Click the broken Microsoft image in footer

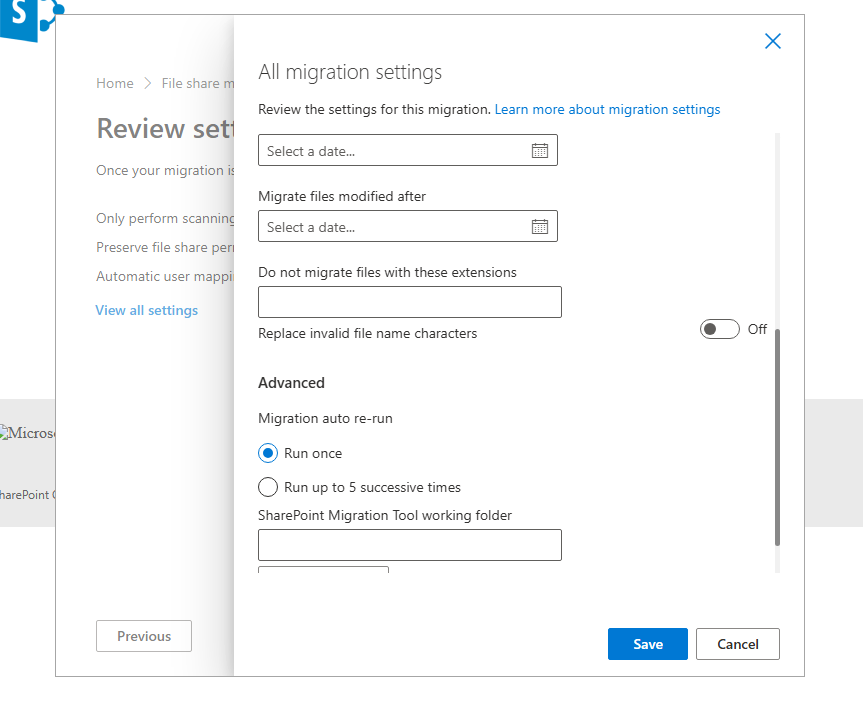28,433
